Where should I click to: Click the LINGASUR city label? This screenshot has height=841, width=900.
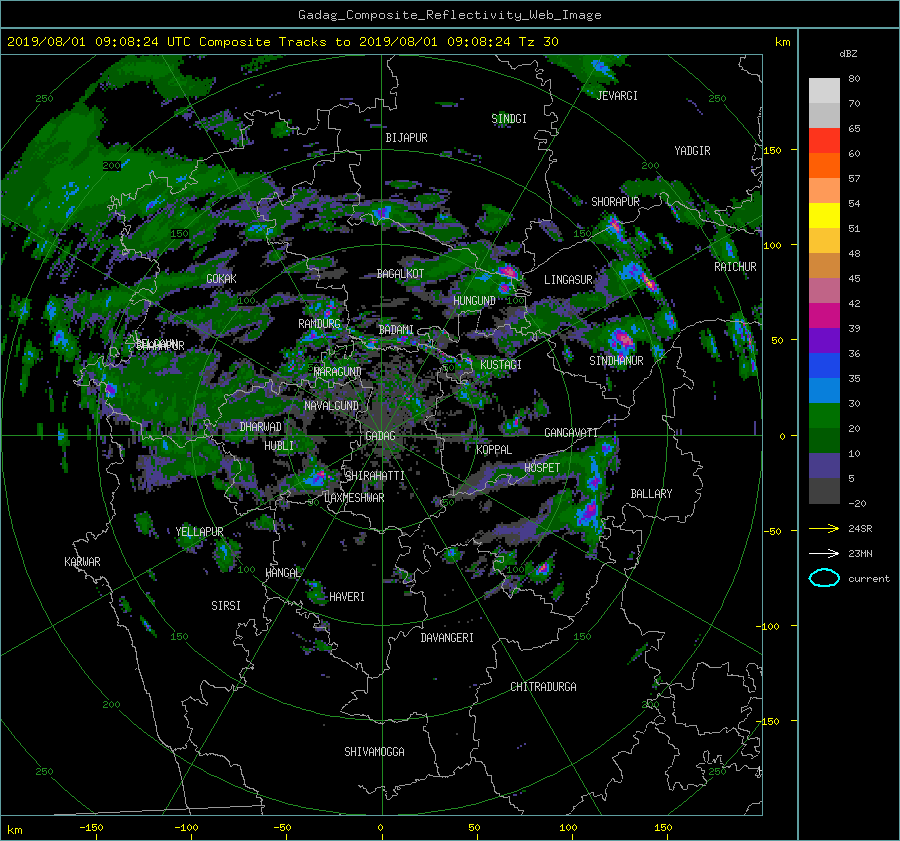click(x=568, y=280)
